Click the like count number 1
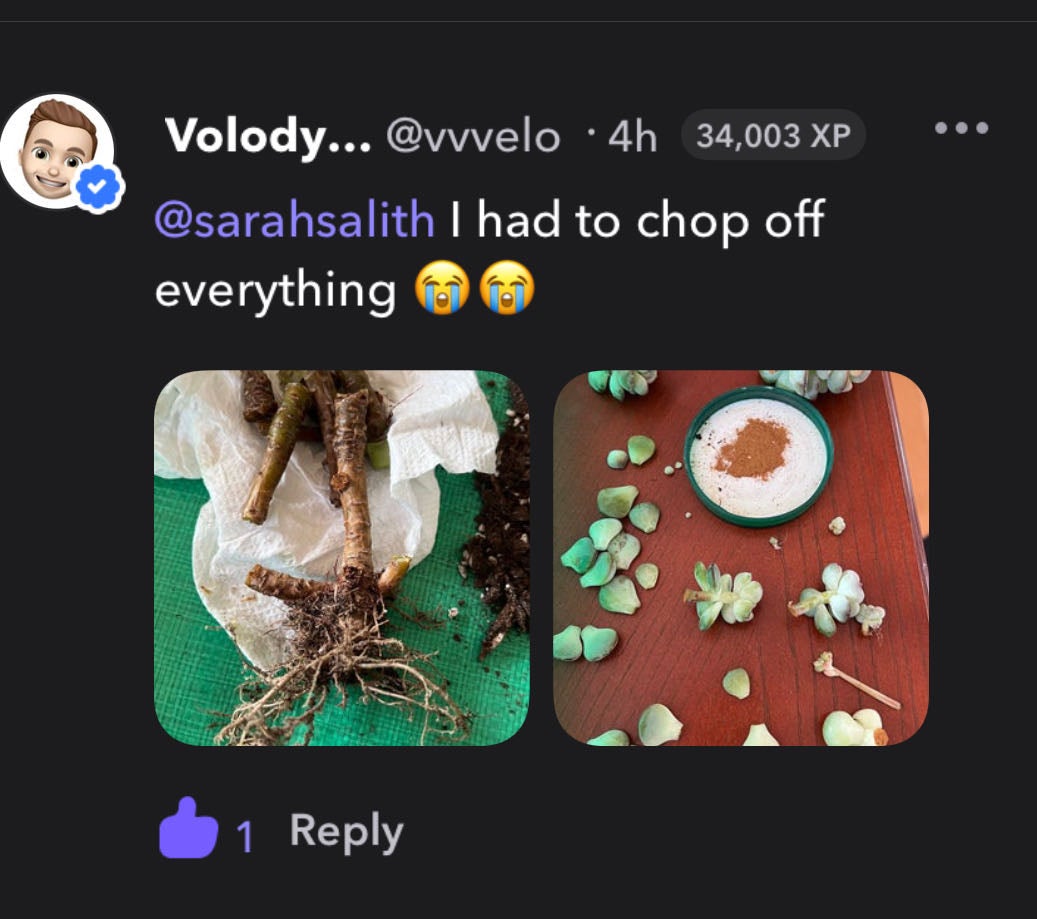Screen dimensions: 1037x919 pos(245,836)
